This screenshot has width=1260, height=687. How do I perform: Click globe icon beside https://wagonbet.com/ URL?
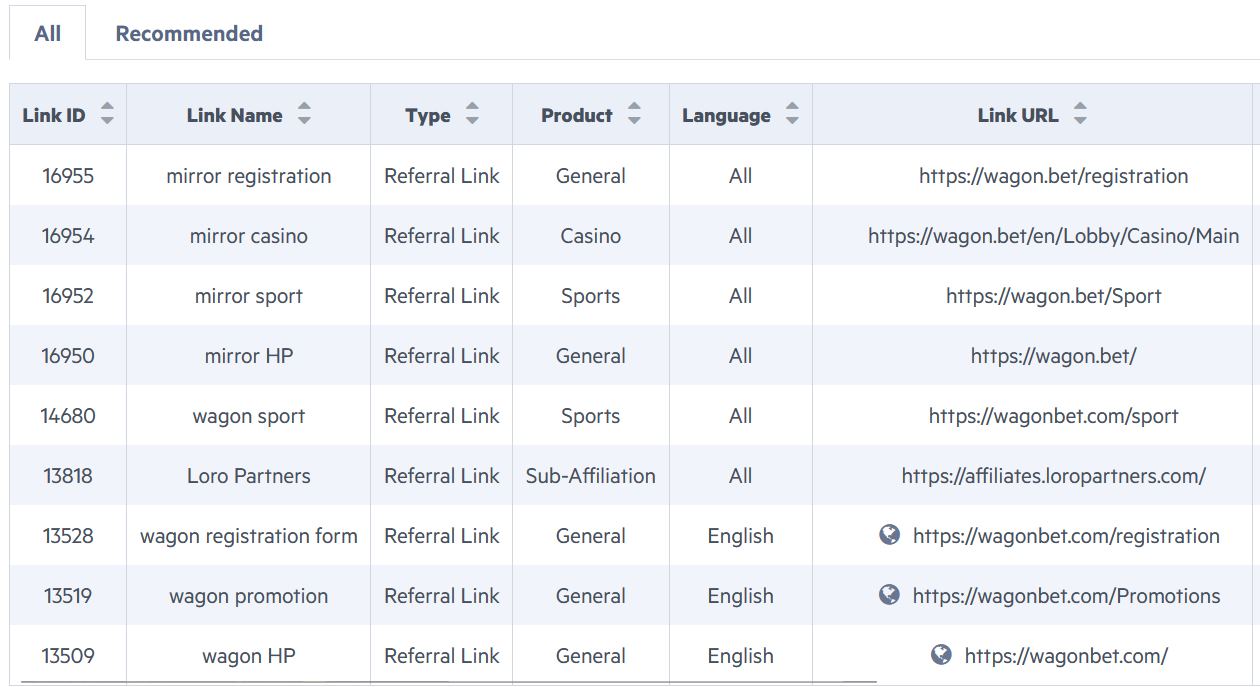tap(941, 655)
